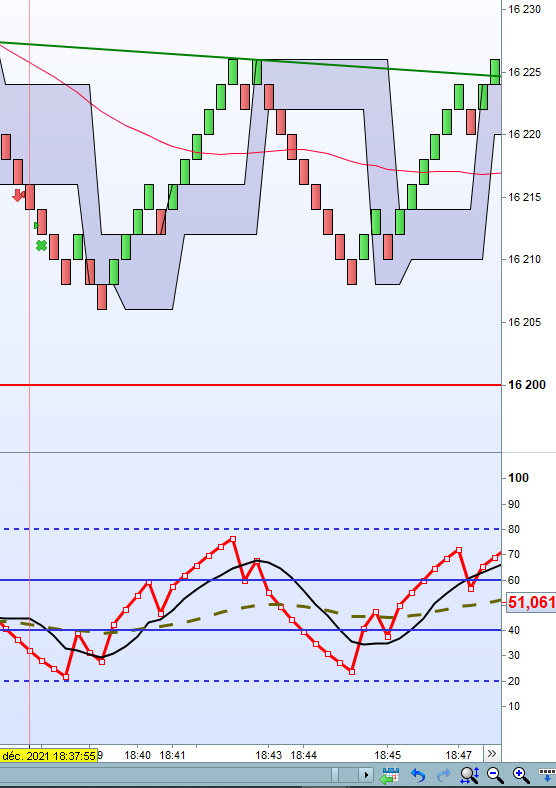Click the 16 205 price axis label
This screenshot has height=788, width=556.
point(524,322)
